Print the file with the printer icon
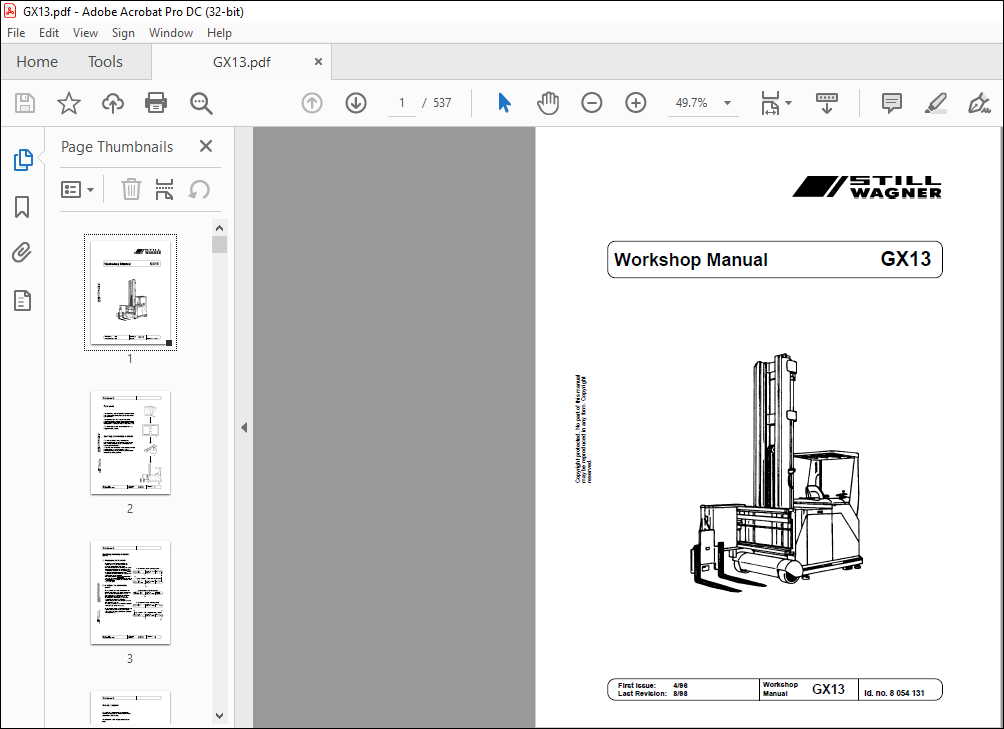 [x=156, y=103]
